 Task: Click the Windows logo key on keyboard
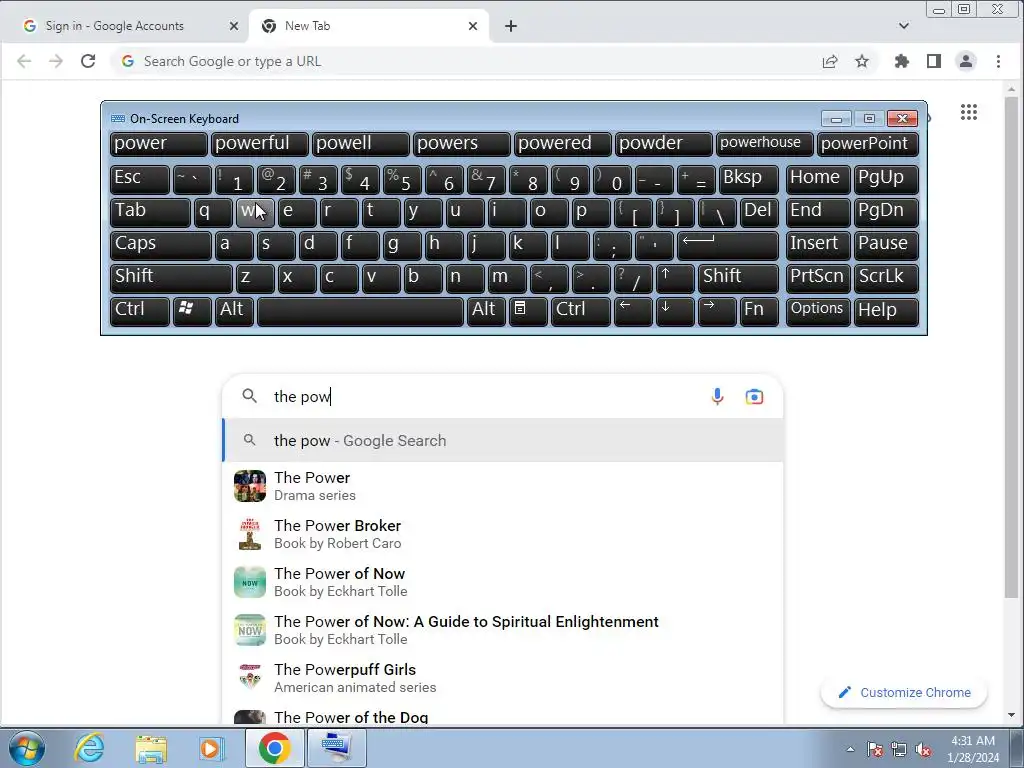pos(191,311)
